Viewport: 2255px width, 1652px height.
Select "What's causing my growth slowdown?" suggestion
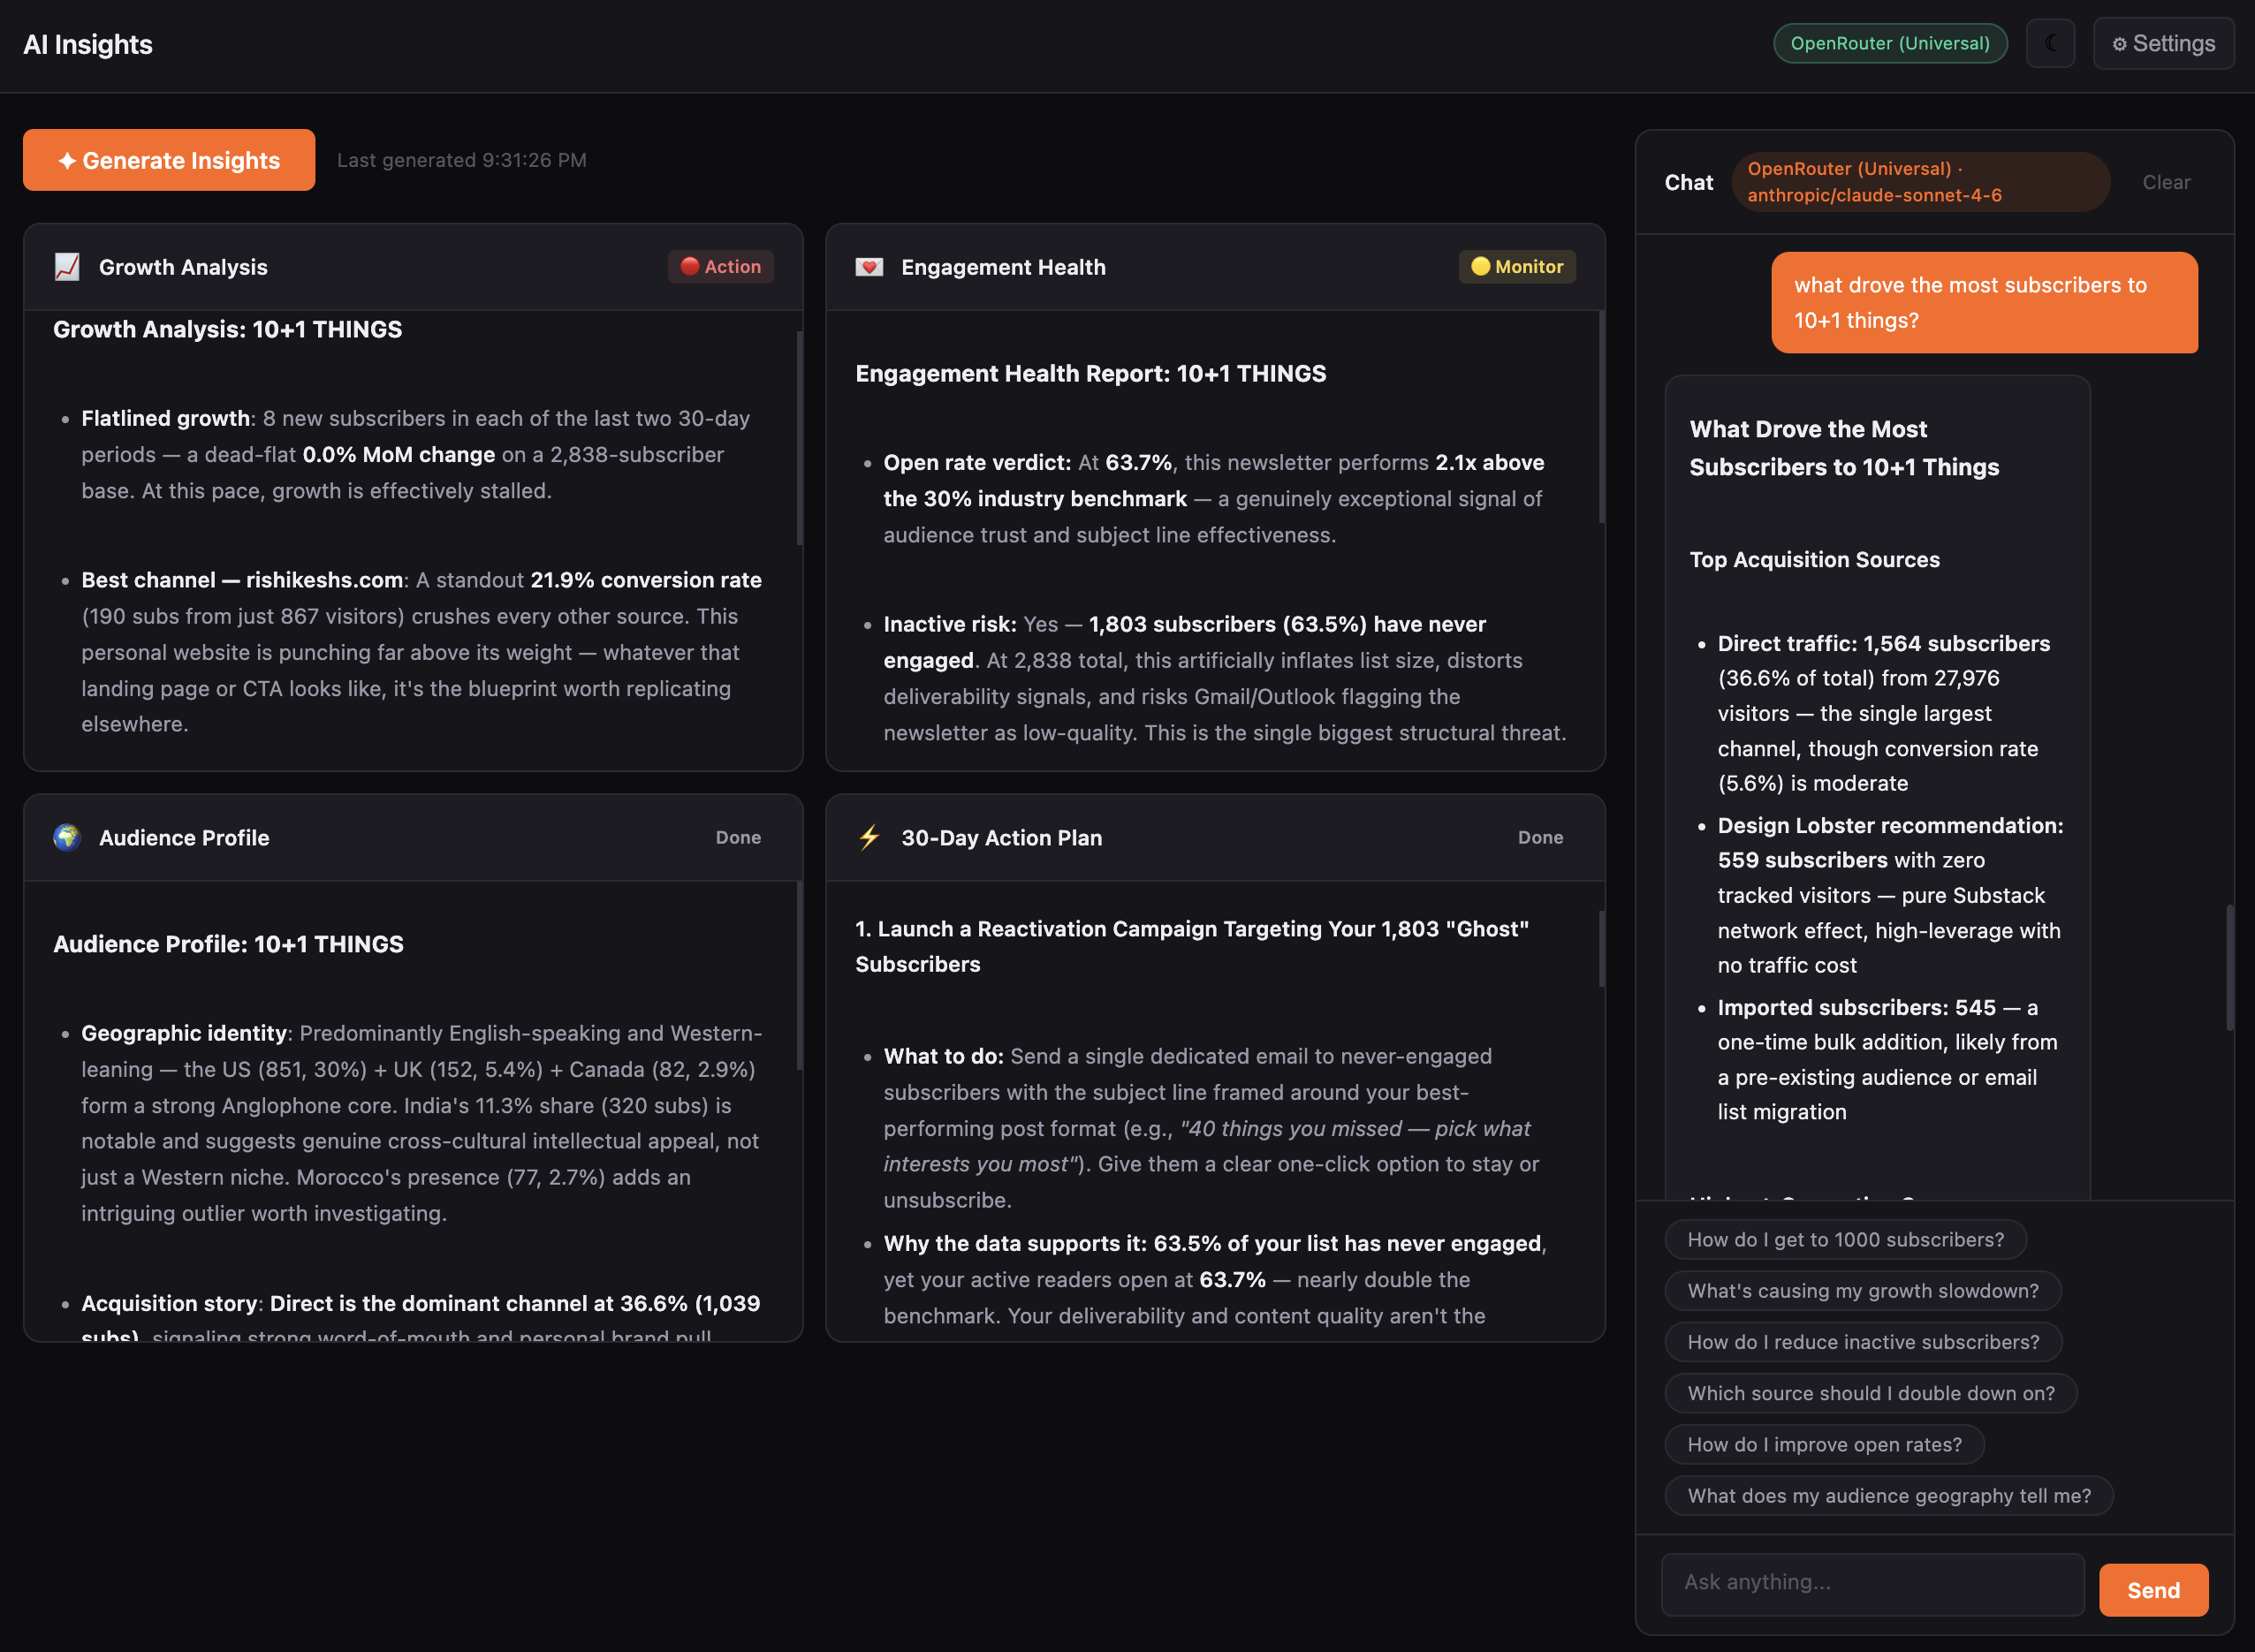(x=1863, y=1291)
